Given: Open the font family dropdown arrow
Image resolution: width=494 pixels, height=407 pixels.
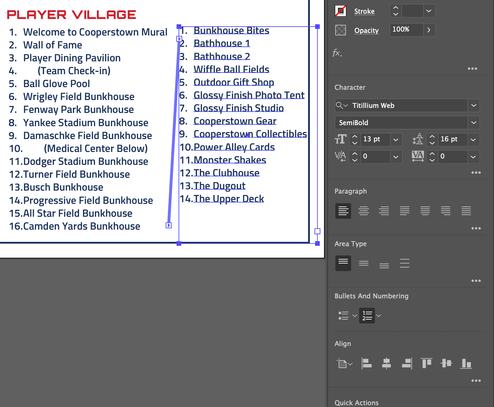Looking at the screenshot, I should click(474, 106).
